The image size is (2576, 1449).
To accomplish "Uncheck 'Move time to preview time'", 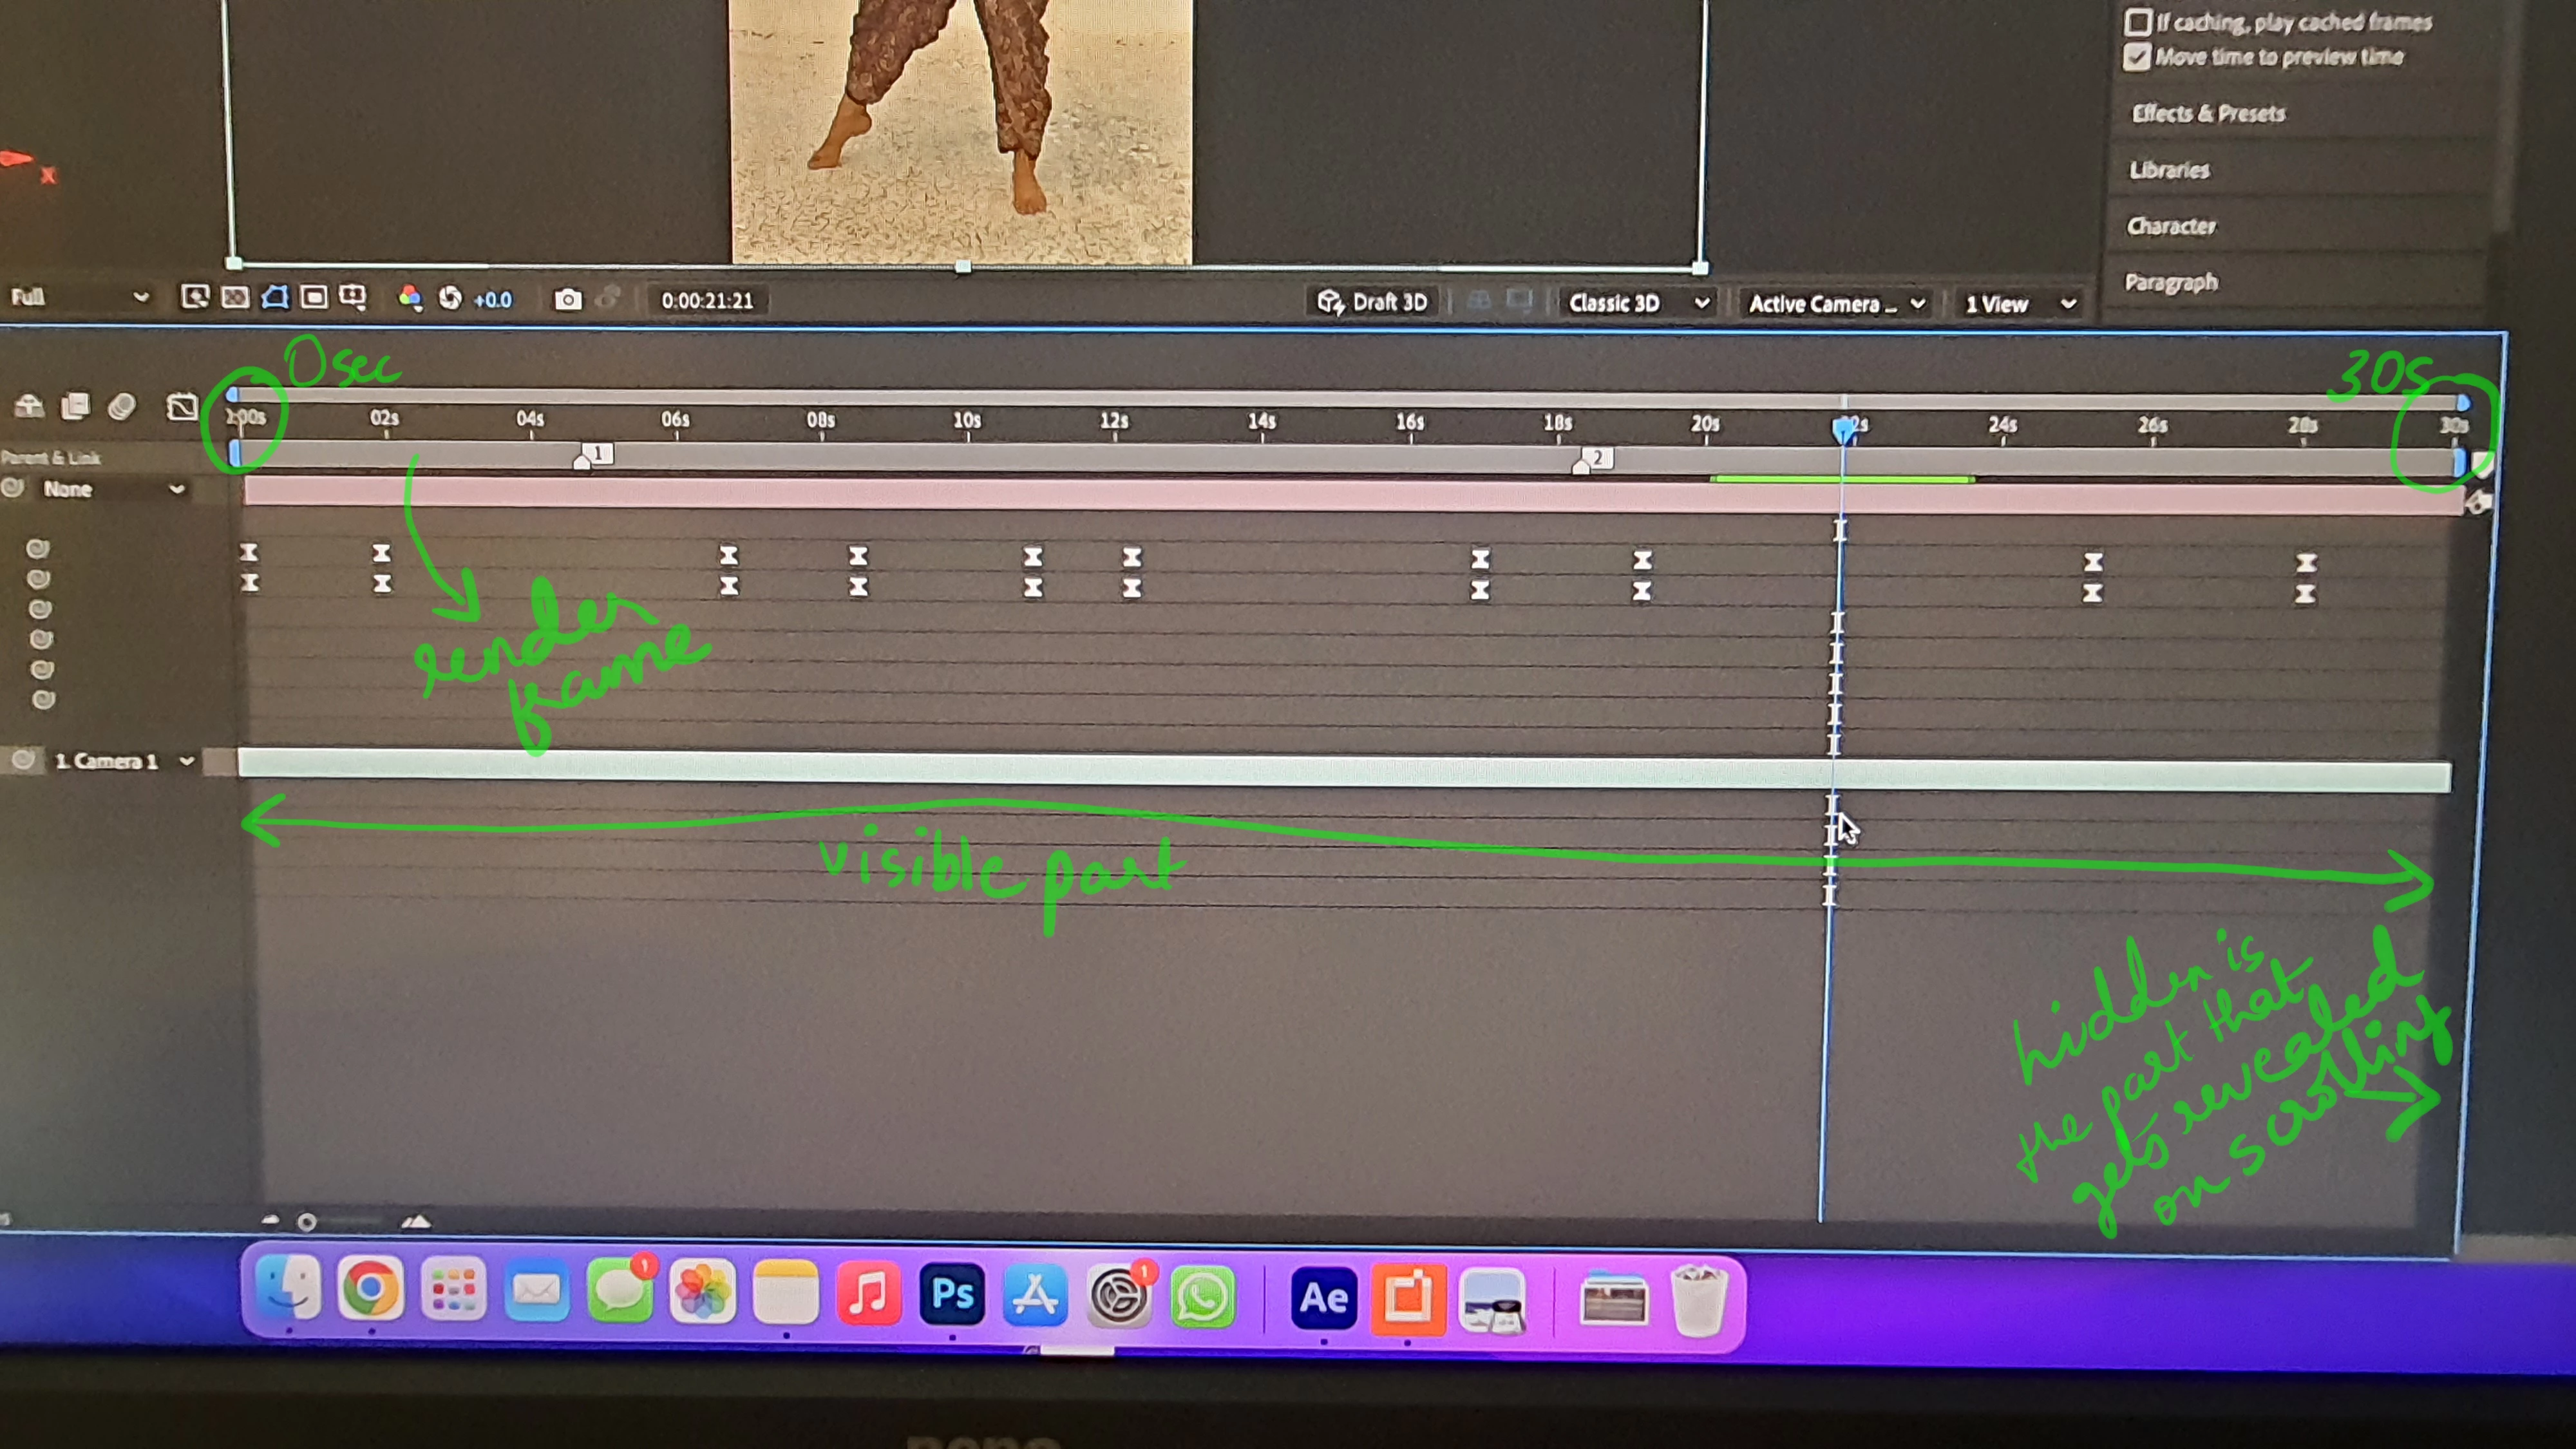I will pos(2138,56).
